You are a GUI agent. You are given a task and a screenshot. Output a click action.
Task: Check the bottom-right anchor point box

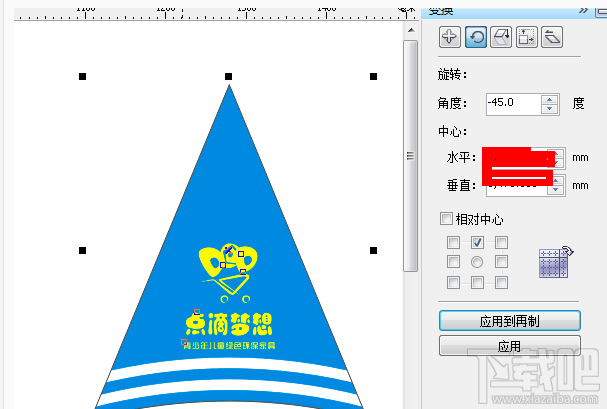click(x=501, y=282)
